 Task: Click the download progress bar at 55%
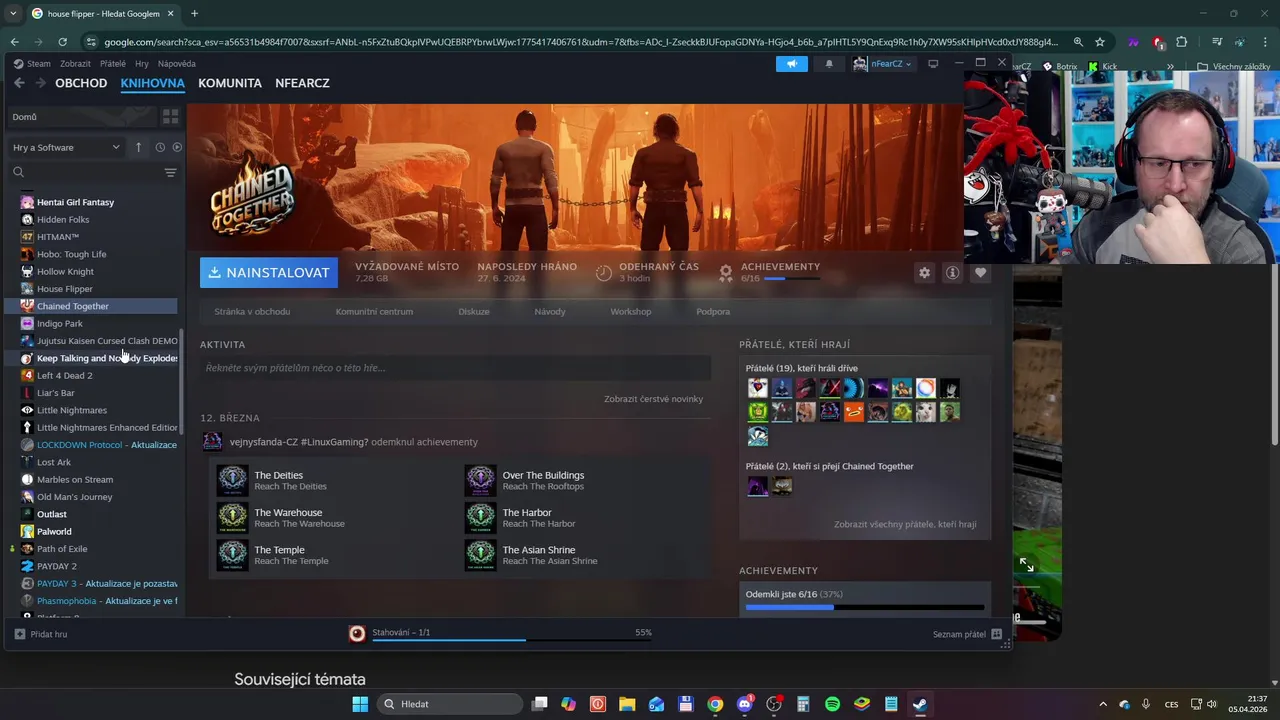coord(512,639)
